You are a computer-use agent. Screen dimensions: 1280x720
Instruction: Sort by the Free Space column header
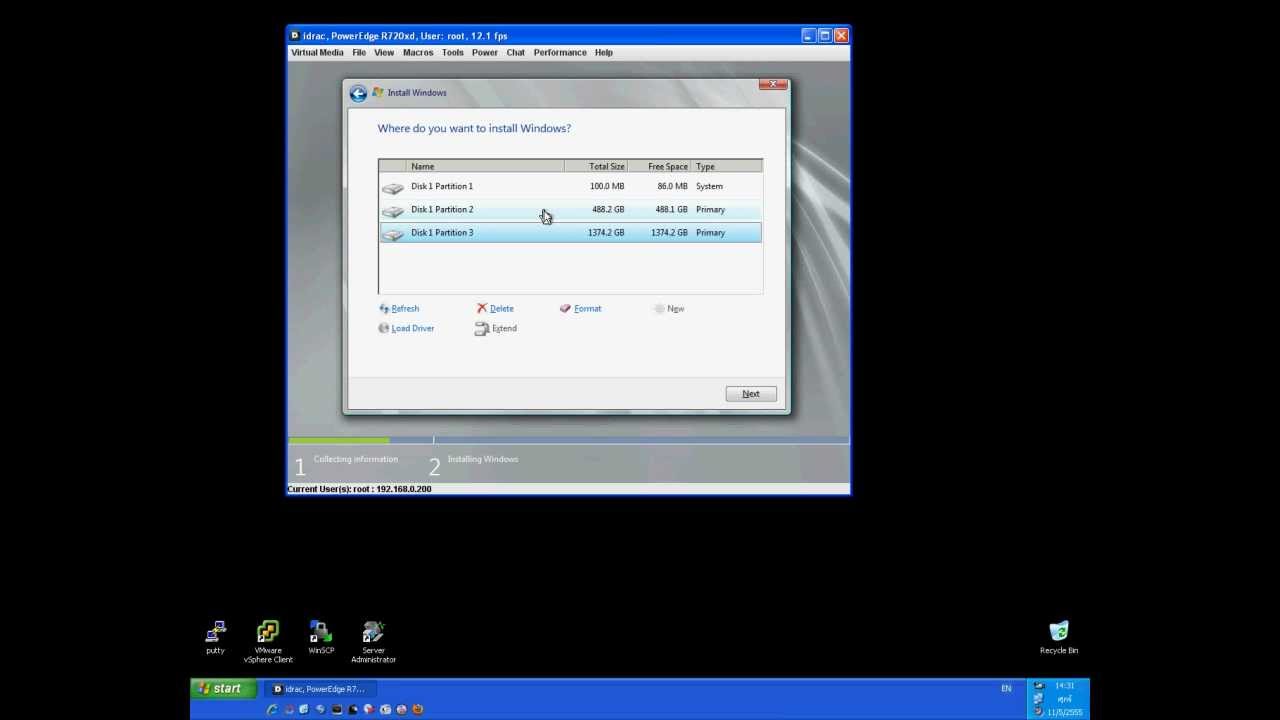(x=659, y=166)
